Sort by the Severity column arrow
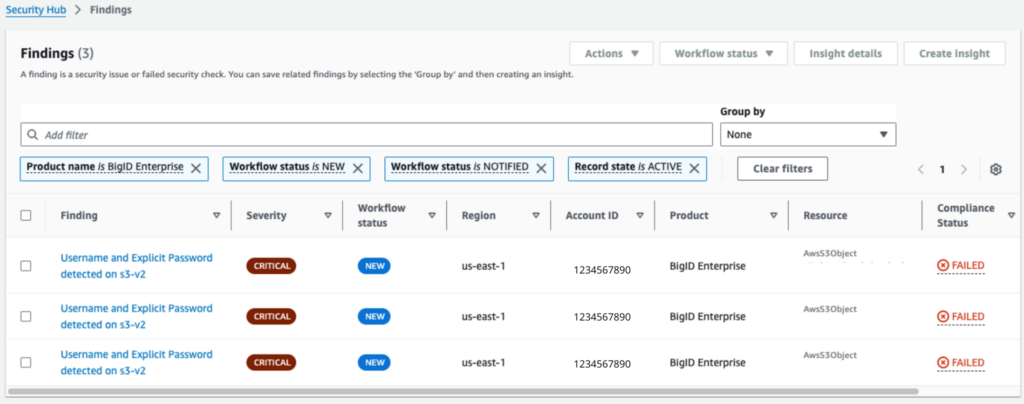1024x404 pixels. 327,215
